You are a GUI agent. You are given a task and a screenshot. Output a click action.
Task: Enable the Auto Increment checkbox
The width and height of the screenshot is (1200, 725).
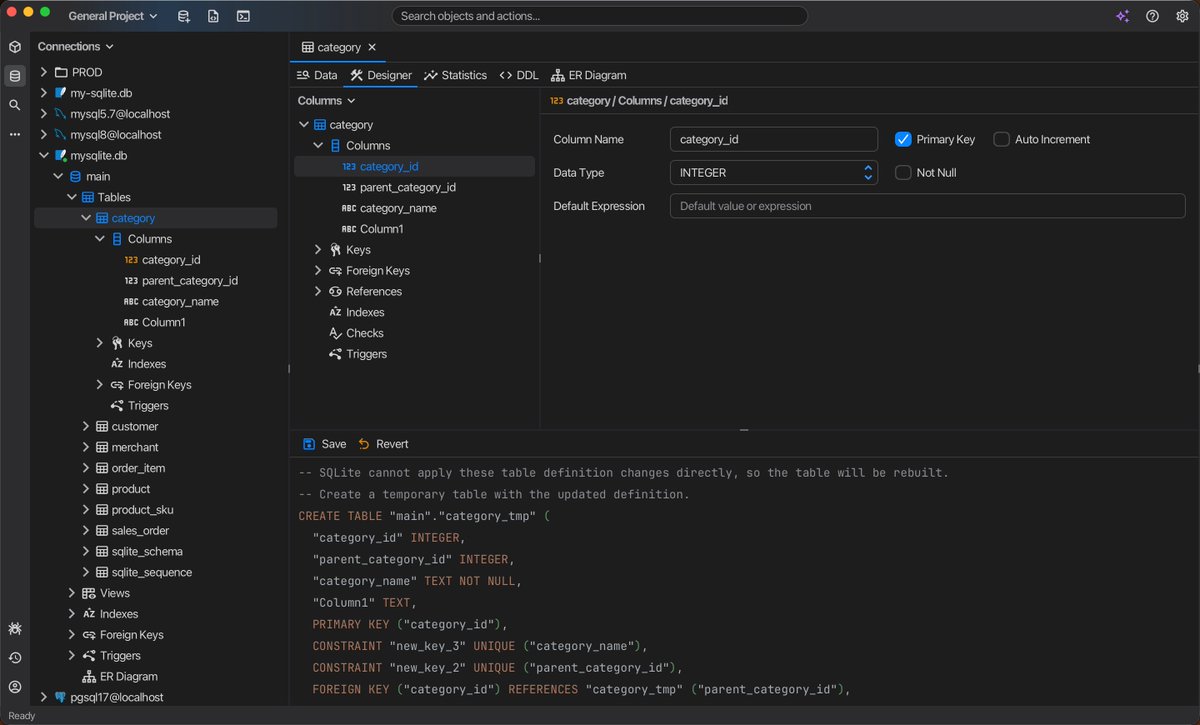tap(1001, 139)
